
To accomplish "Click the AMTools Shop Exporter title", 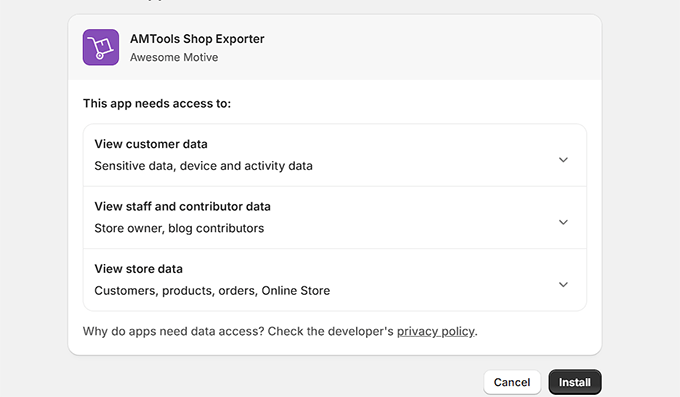I will click(197, 39).
